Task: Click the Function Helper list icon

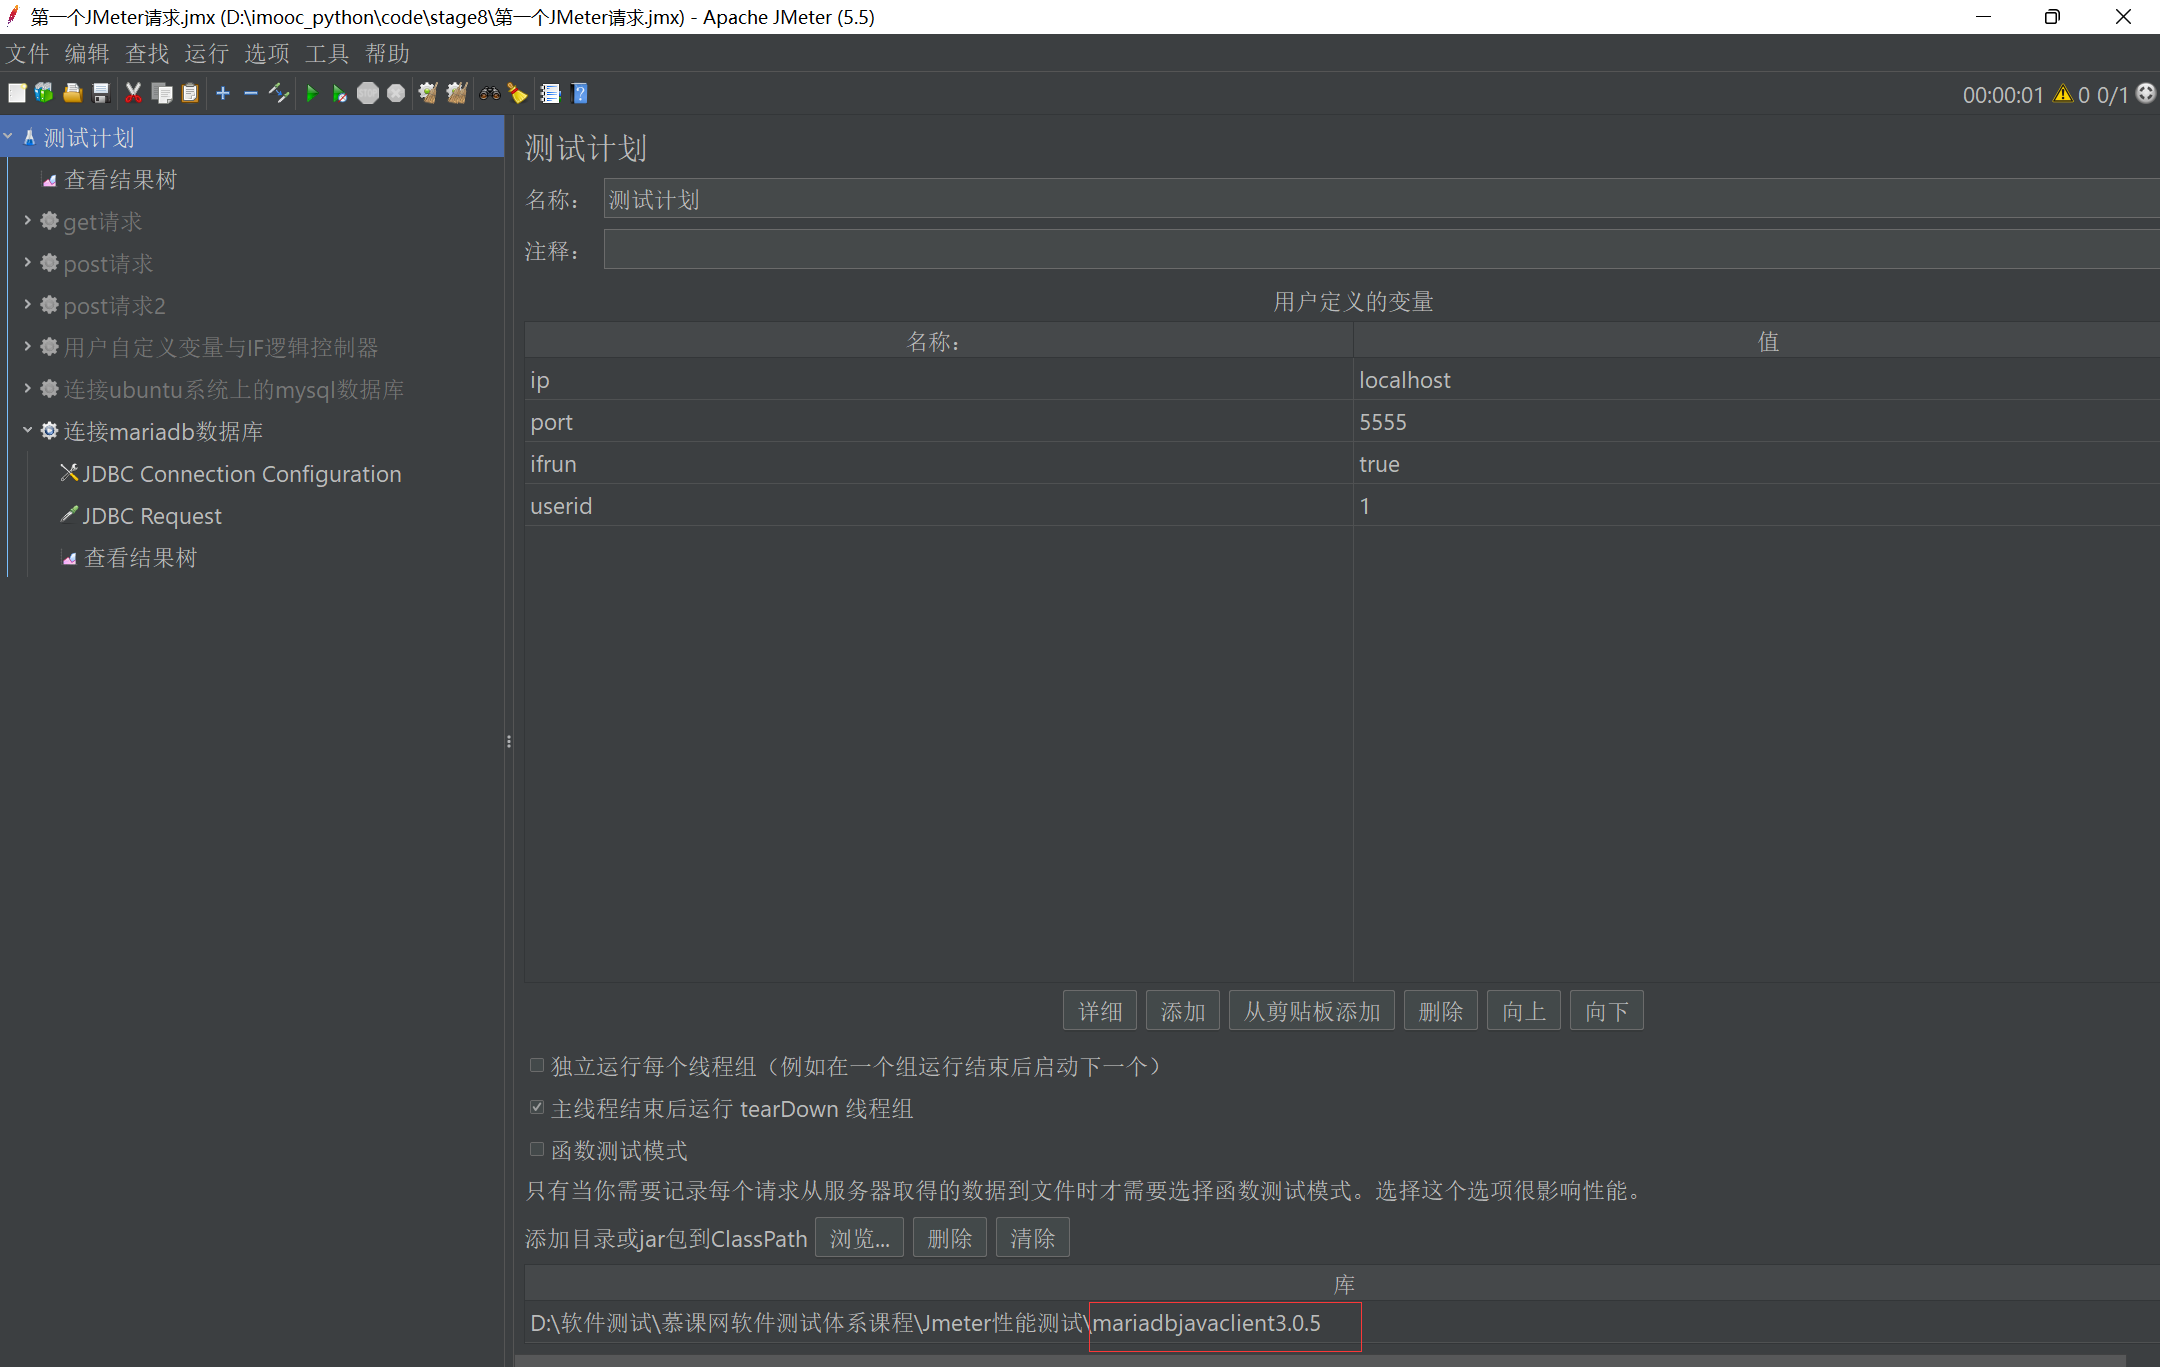Action: pyautogui.click(x=550, y=94)
